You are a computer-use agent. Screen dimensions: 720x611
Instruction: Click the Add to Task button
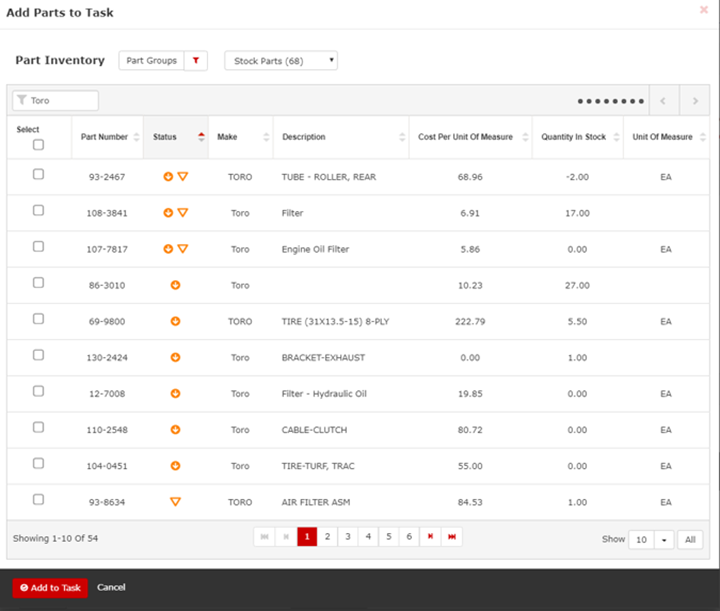(x=50, y=588)
